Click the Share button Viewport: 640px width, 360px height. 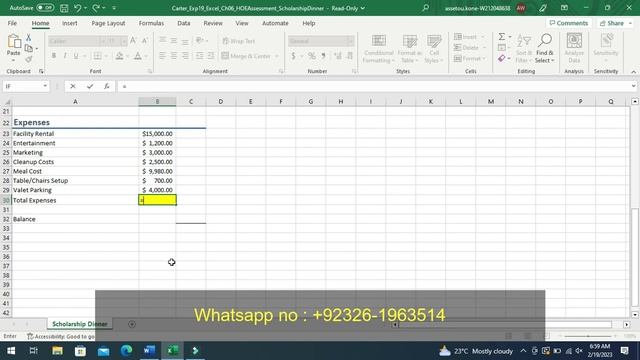tap(615, 23)
